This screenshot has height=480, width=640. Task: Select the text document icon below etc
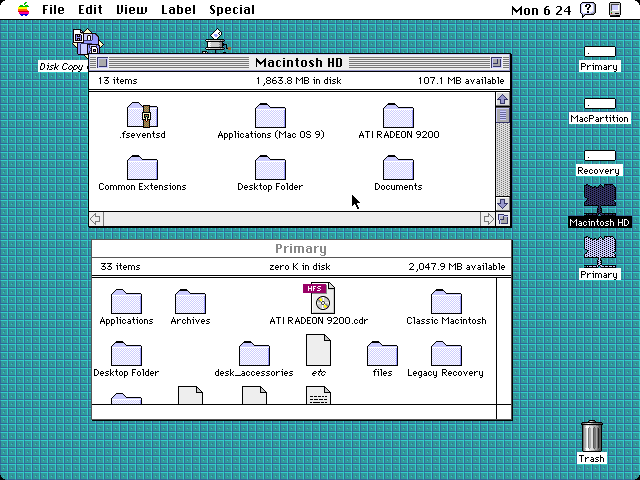[318, 395]
